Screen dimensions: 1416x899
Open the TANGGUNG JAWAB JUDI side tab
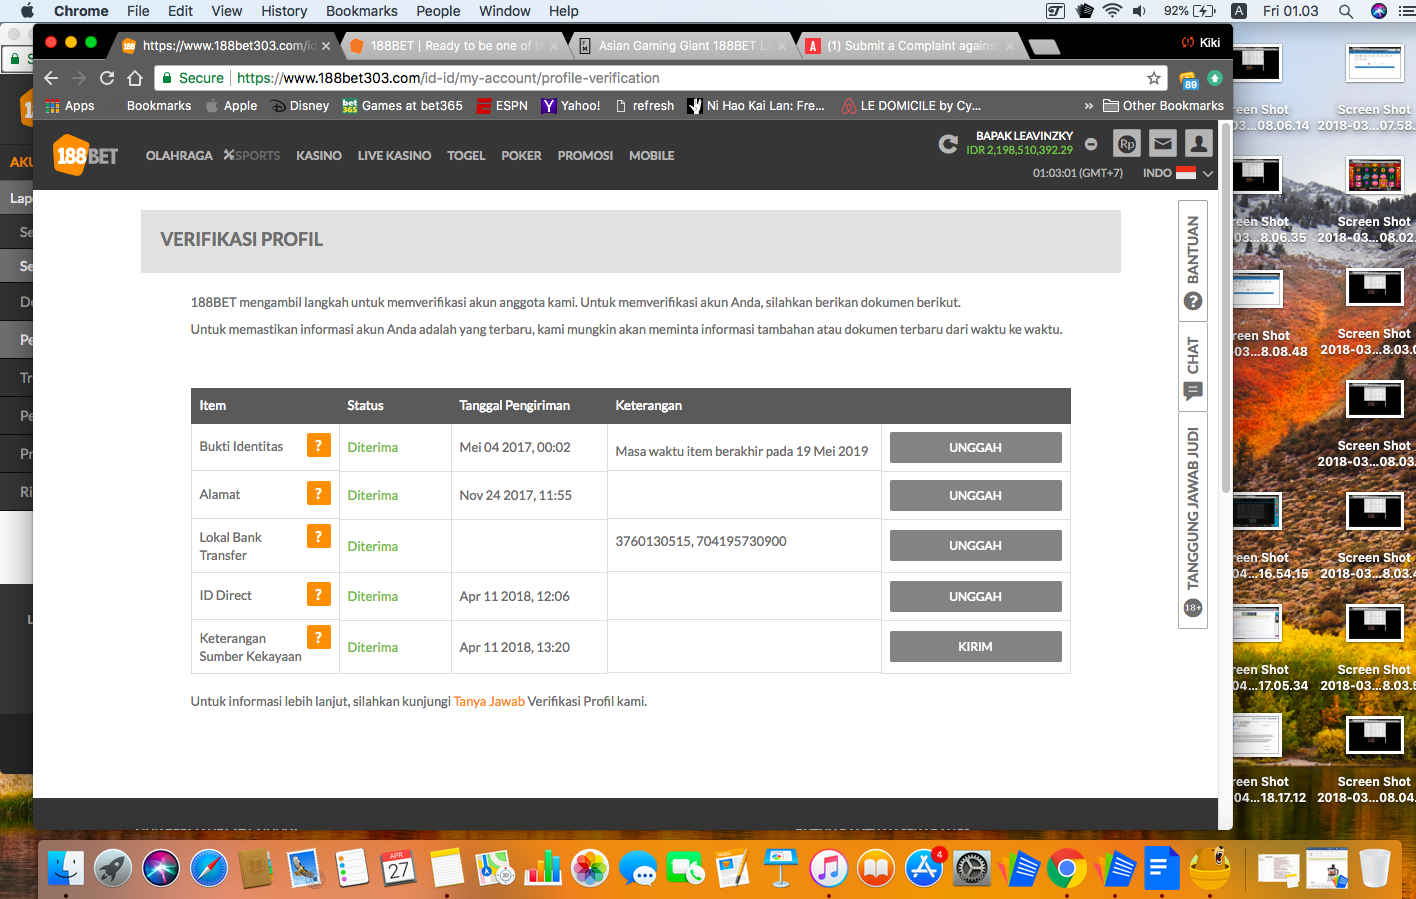1193,520
